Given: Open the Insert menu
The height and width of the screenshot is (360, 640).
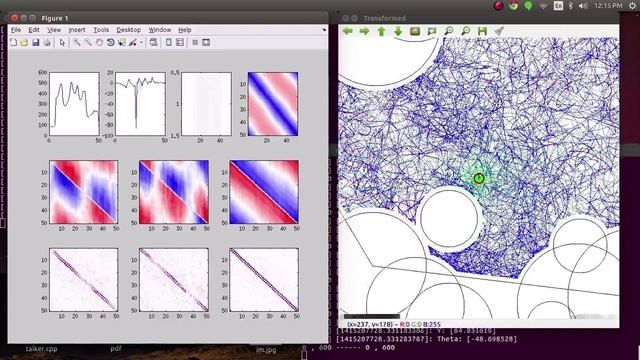Looking at the screenshot, I should [77, 30].
